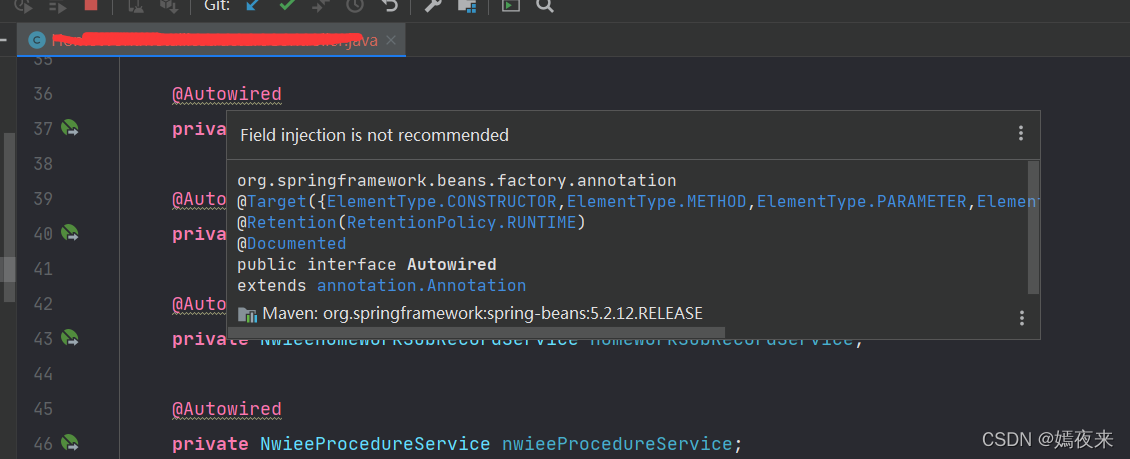
Task: Open more options dots beside Maven library
Action: (x=1021, y=318)
